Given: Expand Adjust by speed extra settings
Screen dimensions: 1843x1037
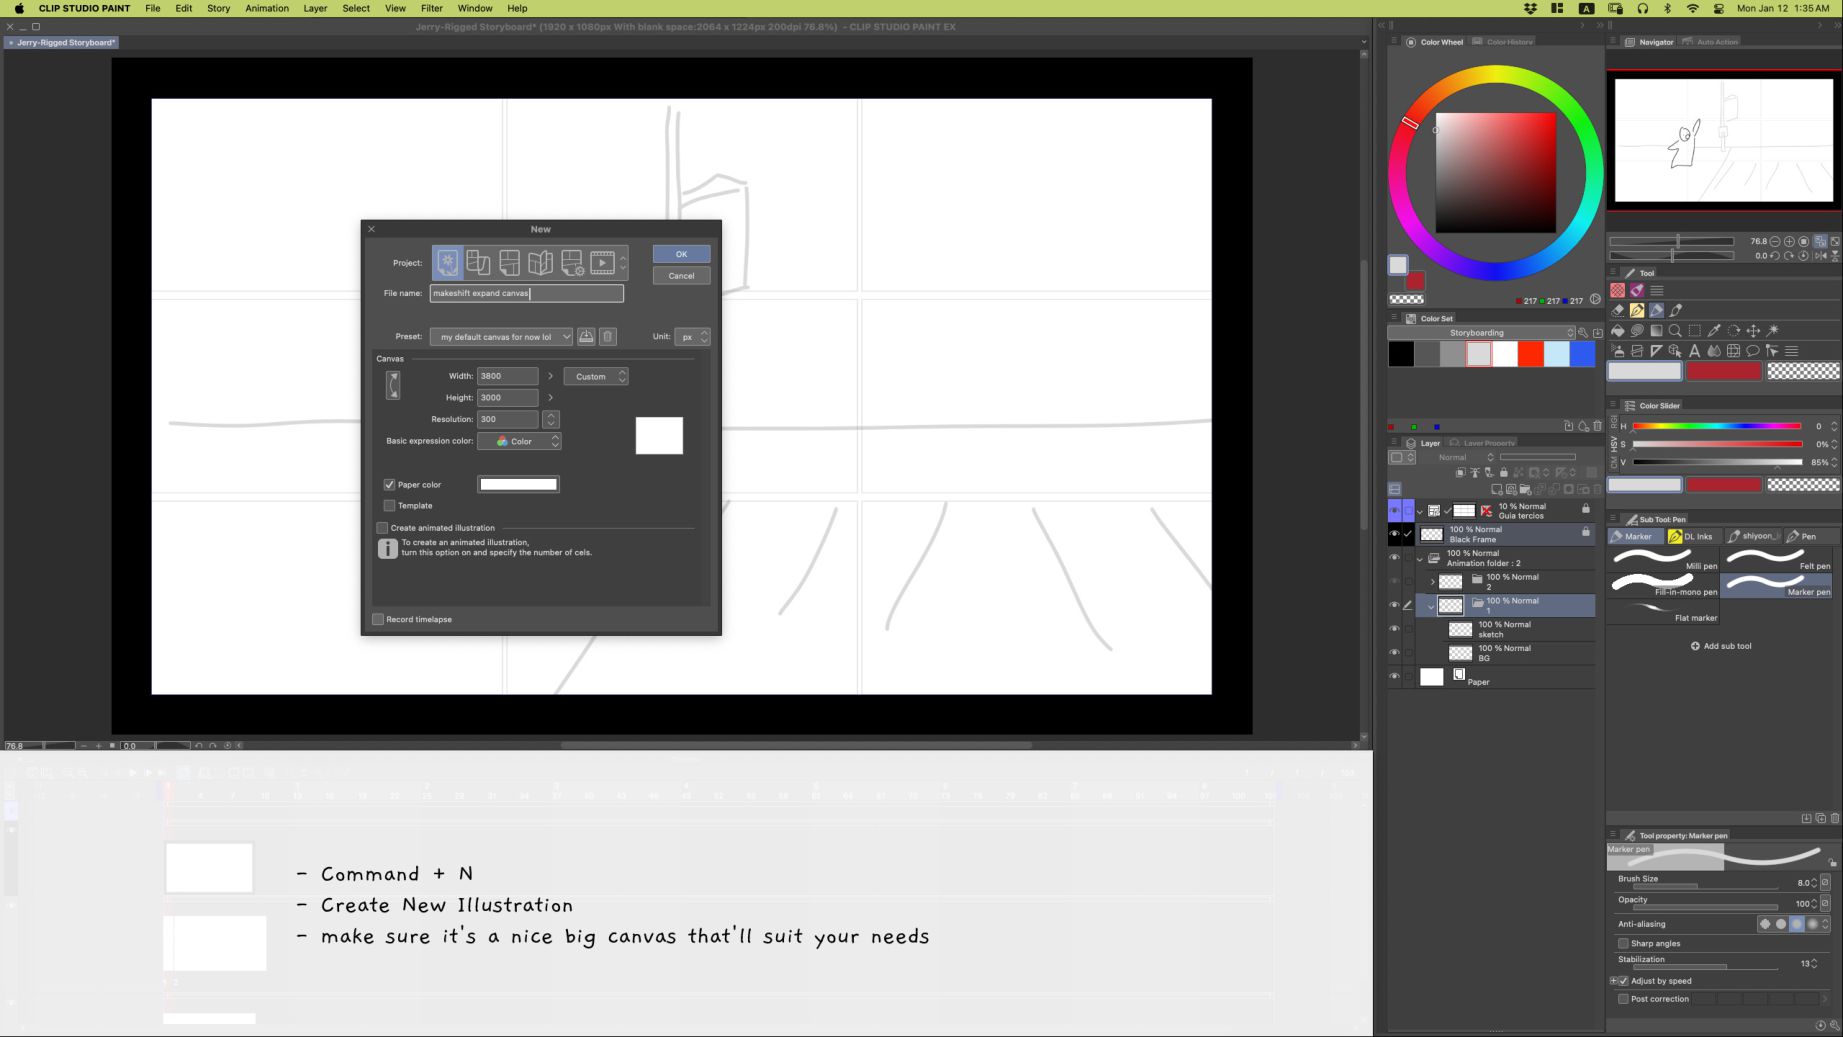Looking at the screenshot, I should pos(1613,981).
